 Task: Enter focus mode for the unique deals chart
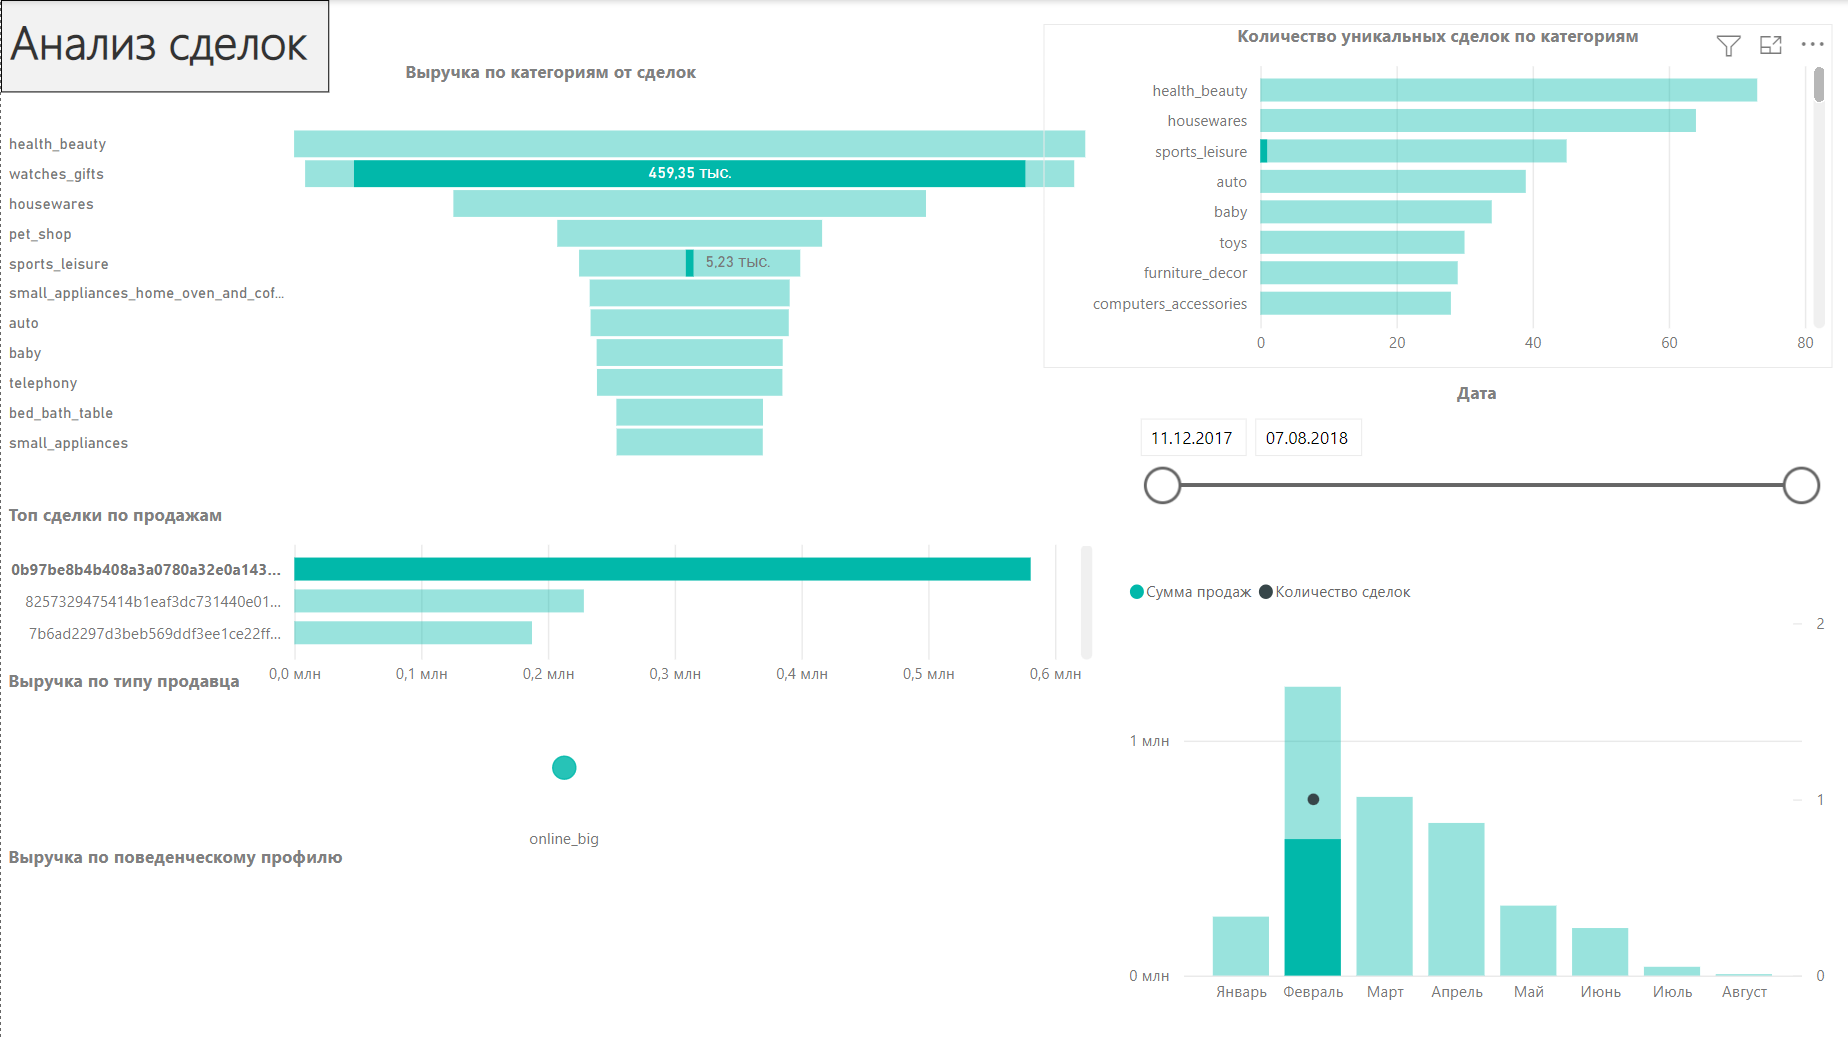coord(1771,45)
